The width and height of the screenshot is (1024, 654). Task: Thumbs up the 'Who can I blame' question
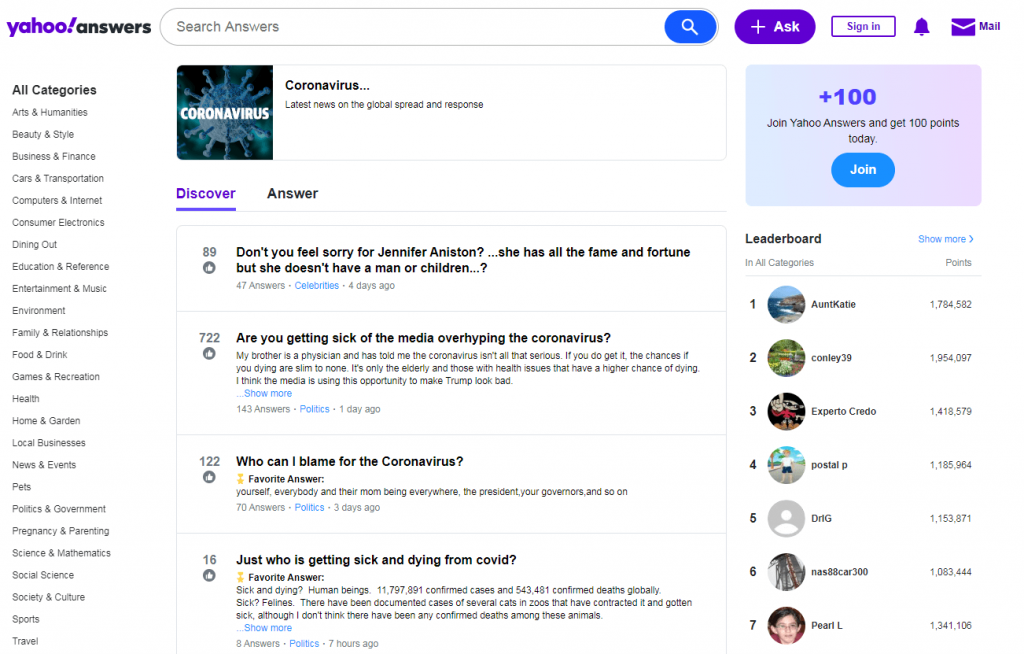pos(209,477)
